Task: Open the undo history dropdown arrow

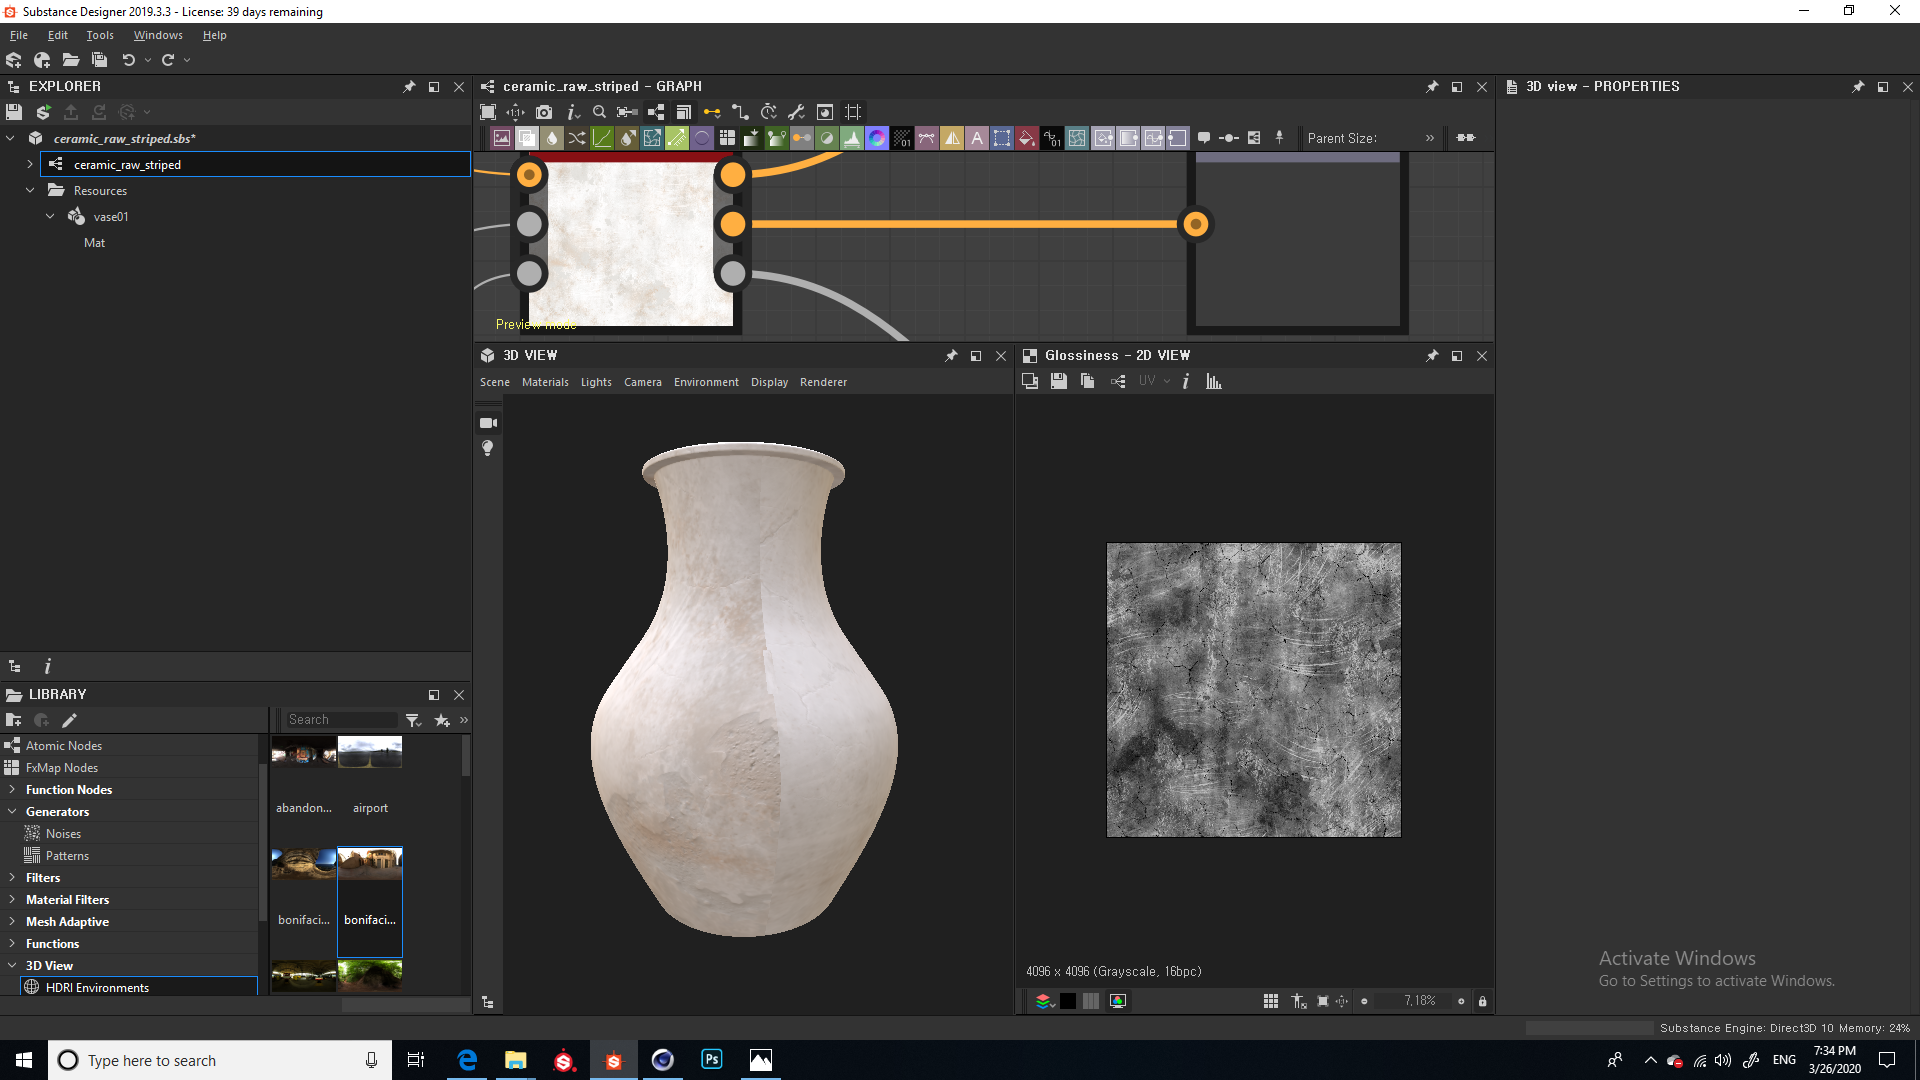Action: [148, 60]
